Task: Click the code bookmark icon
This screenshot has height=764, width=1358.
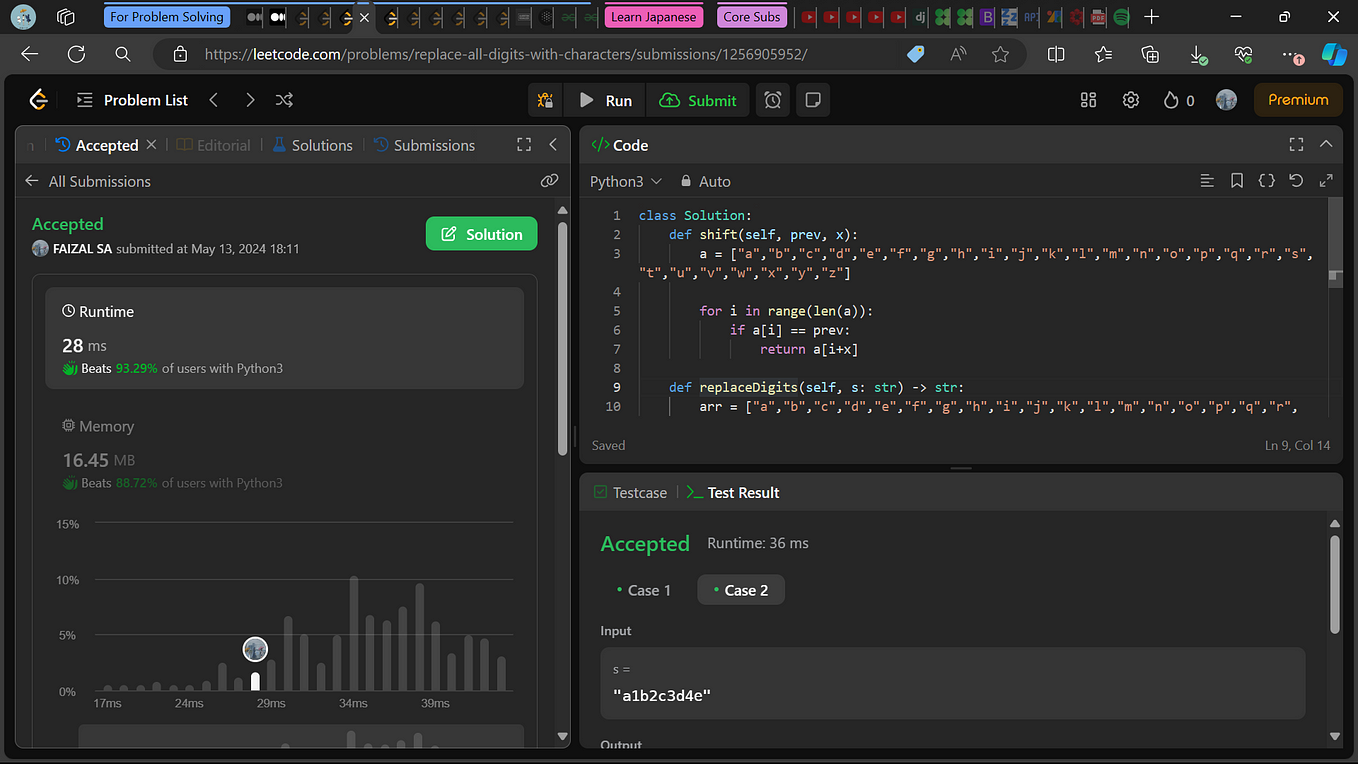Action: (1237, 181)
